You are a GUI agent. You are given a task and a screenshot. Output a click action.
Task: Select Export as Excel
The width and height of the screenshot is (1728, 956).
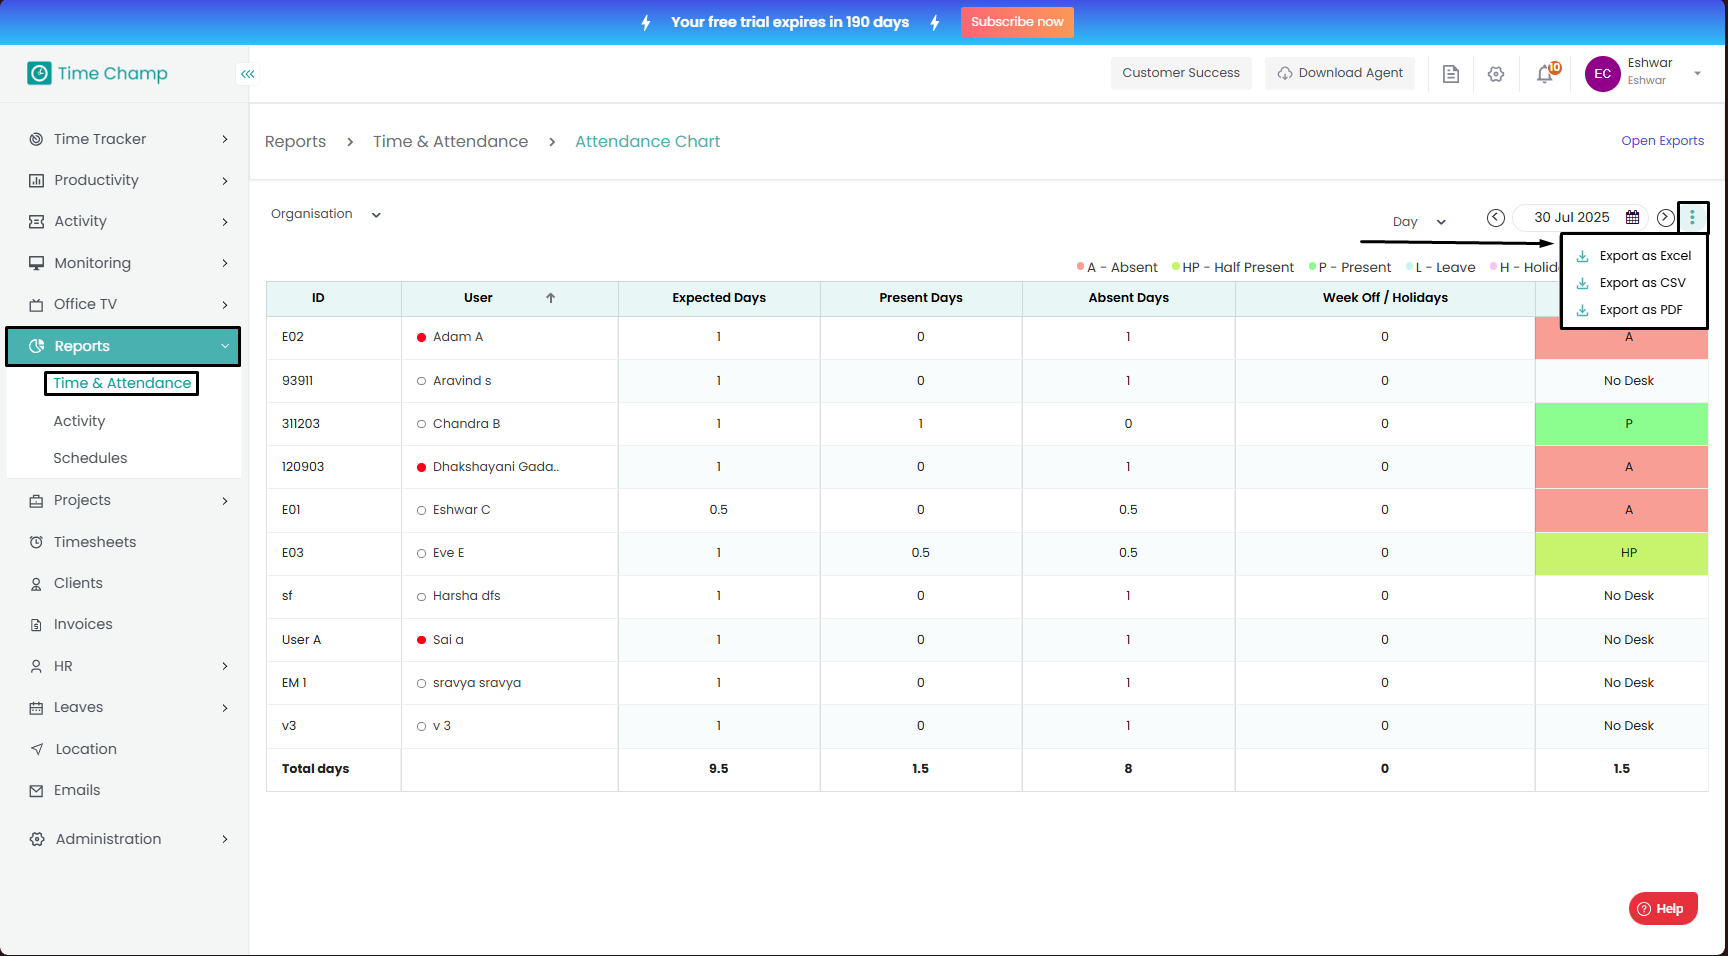pos(1644,256)
